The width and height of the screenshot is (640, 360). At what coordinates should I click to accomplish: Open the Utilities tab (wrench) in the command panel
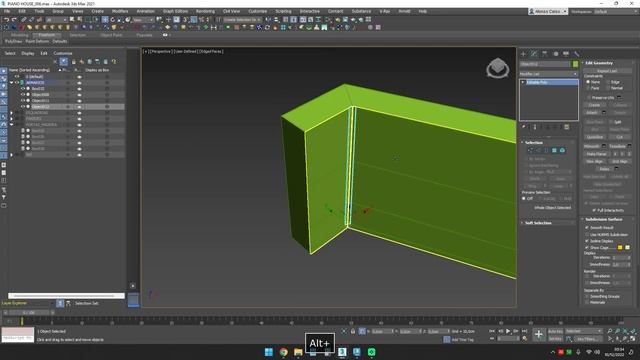(x=576, y=54)
